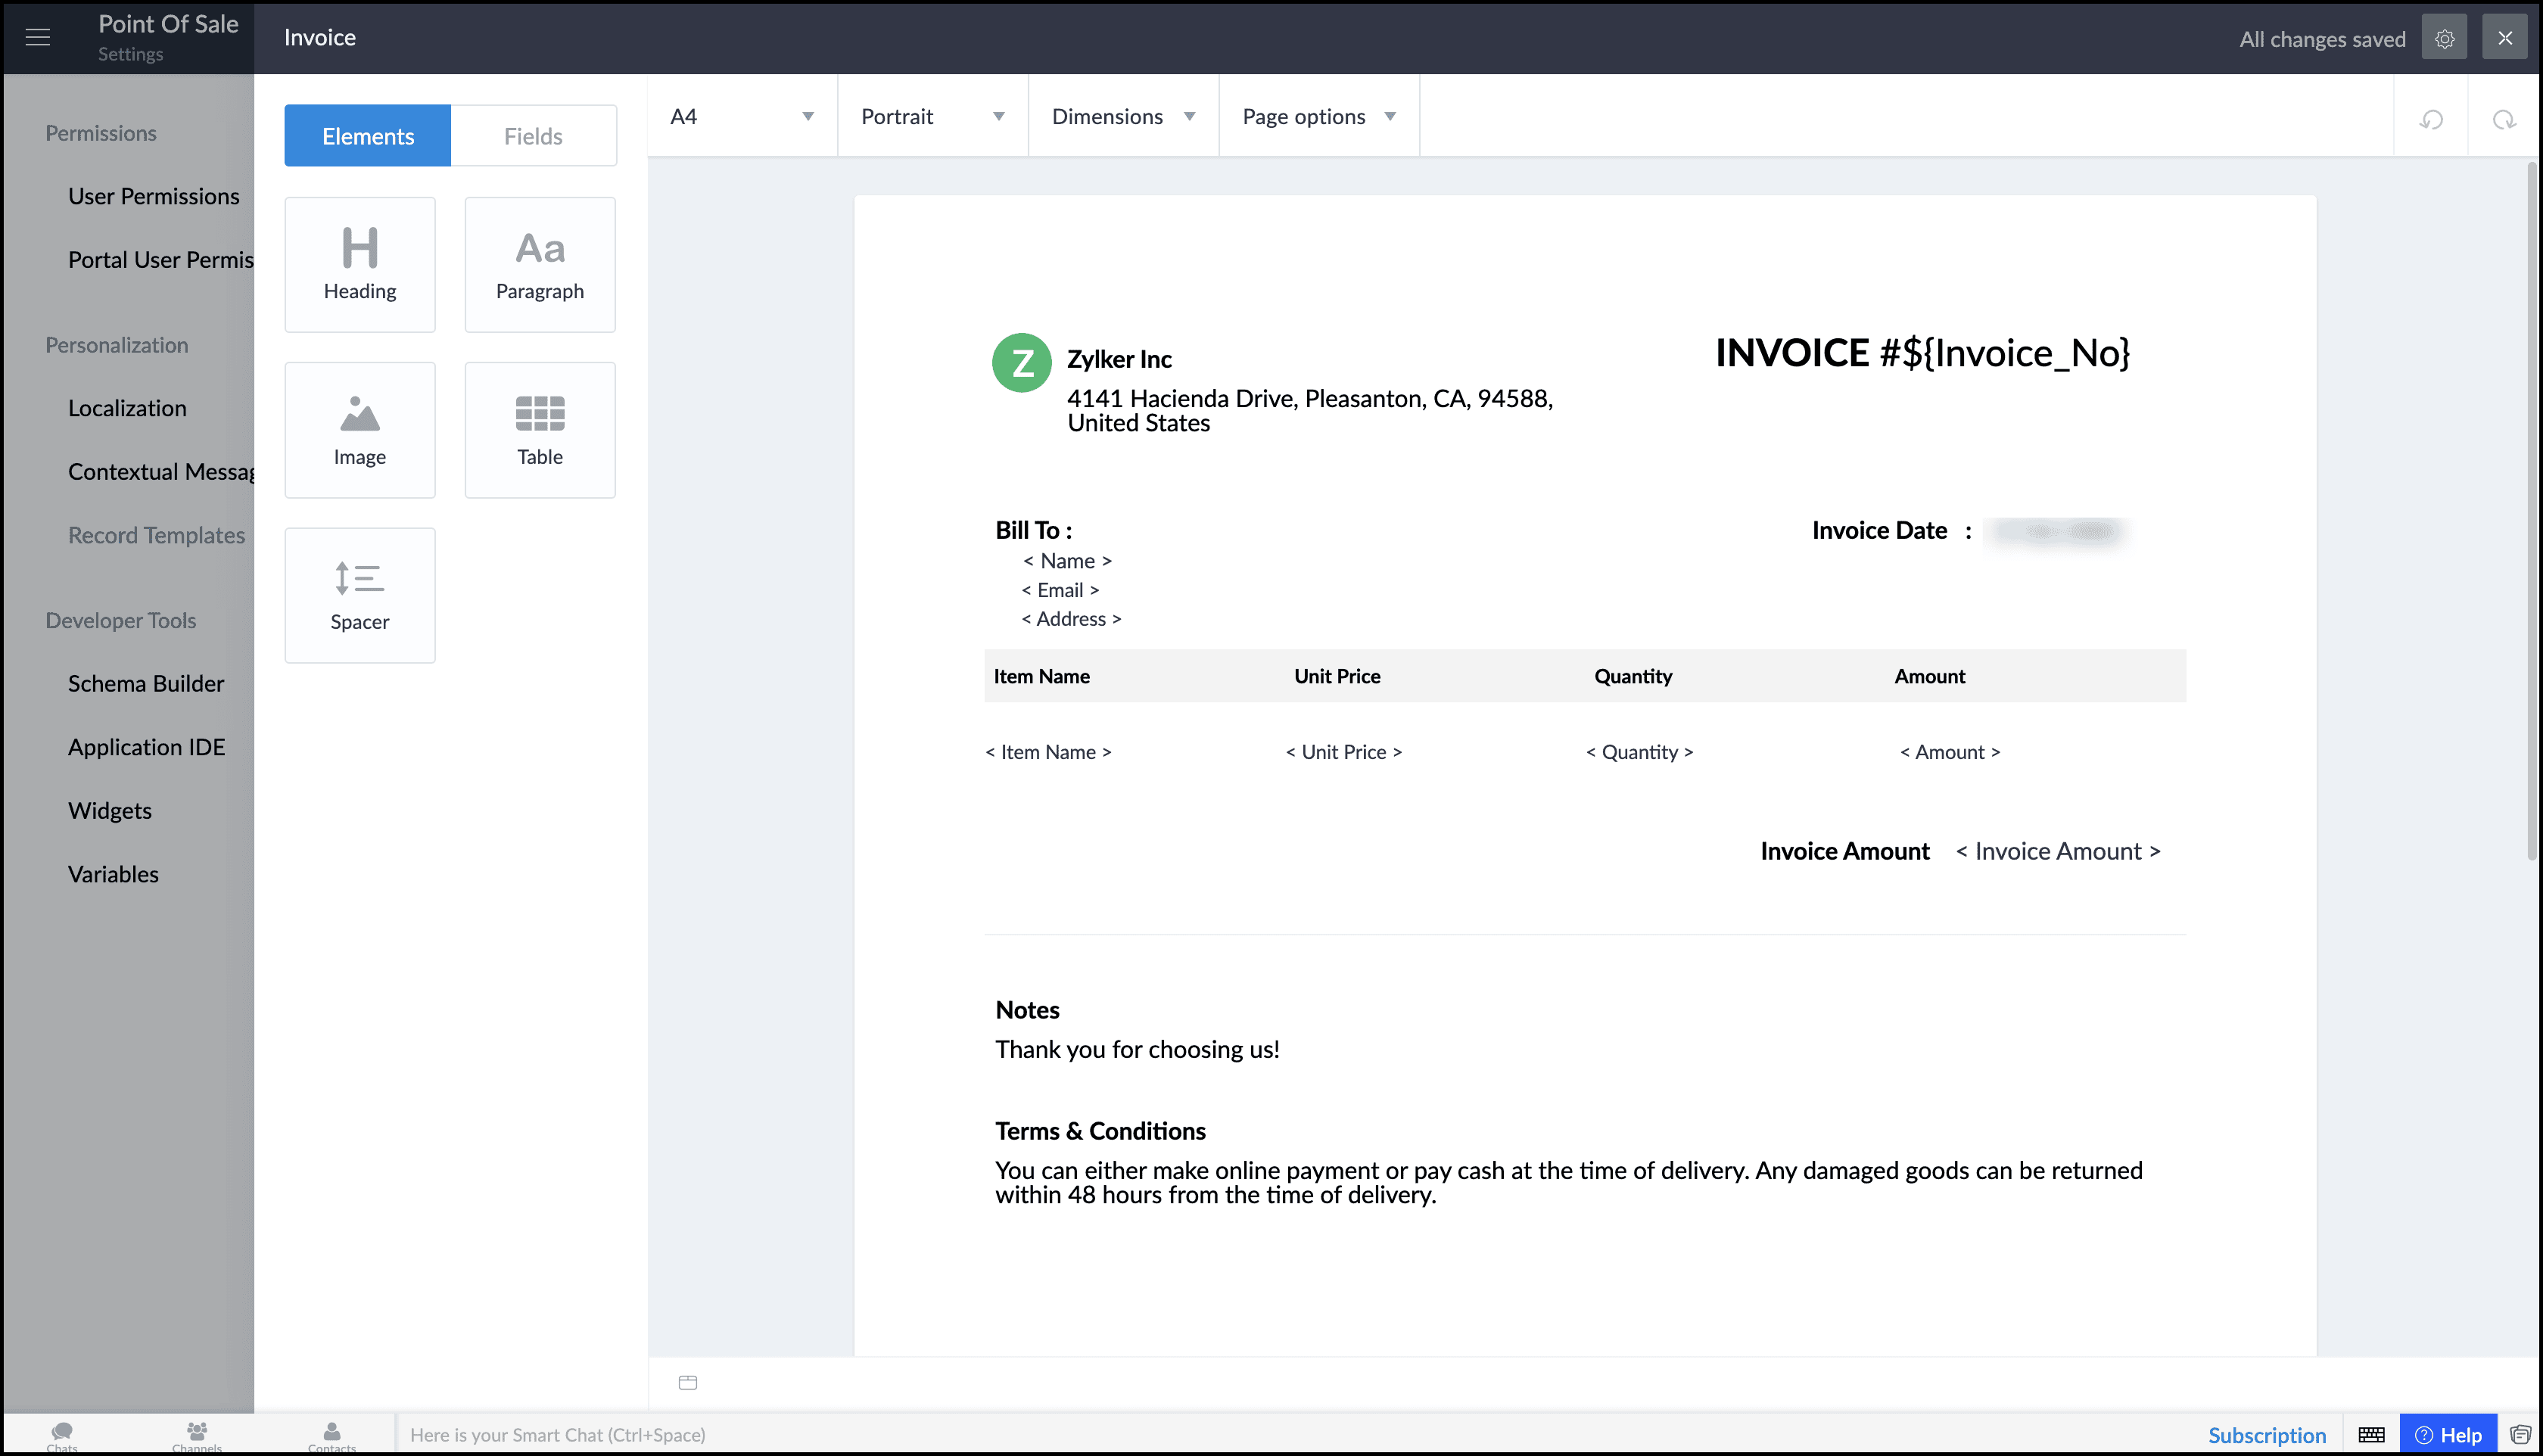Open the Page options dropdown
The width and height of the screenshot is (2543, 1456).
pyautogui.click(x=1318, y=116)
